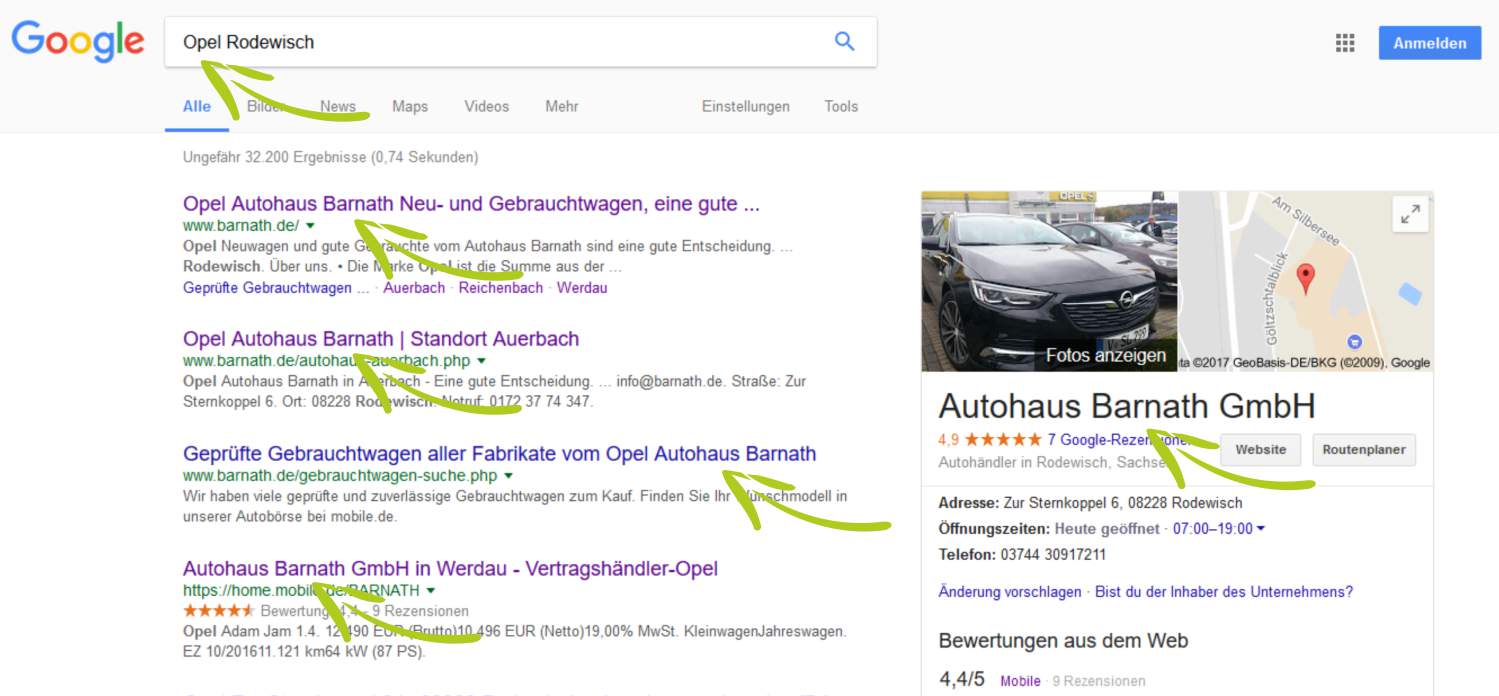
Task: Open the Reichenbach sitelink
Action: point(501,287)
